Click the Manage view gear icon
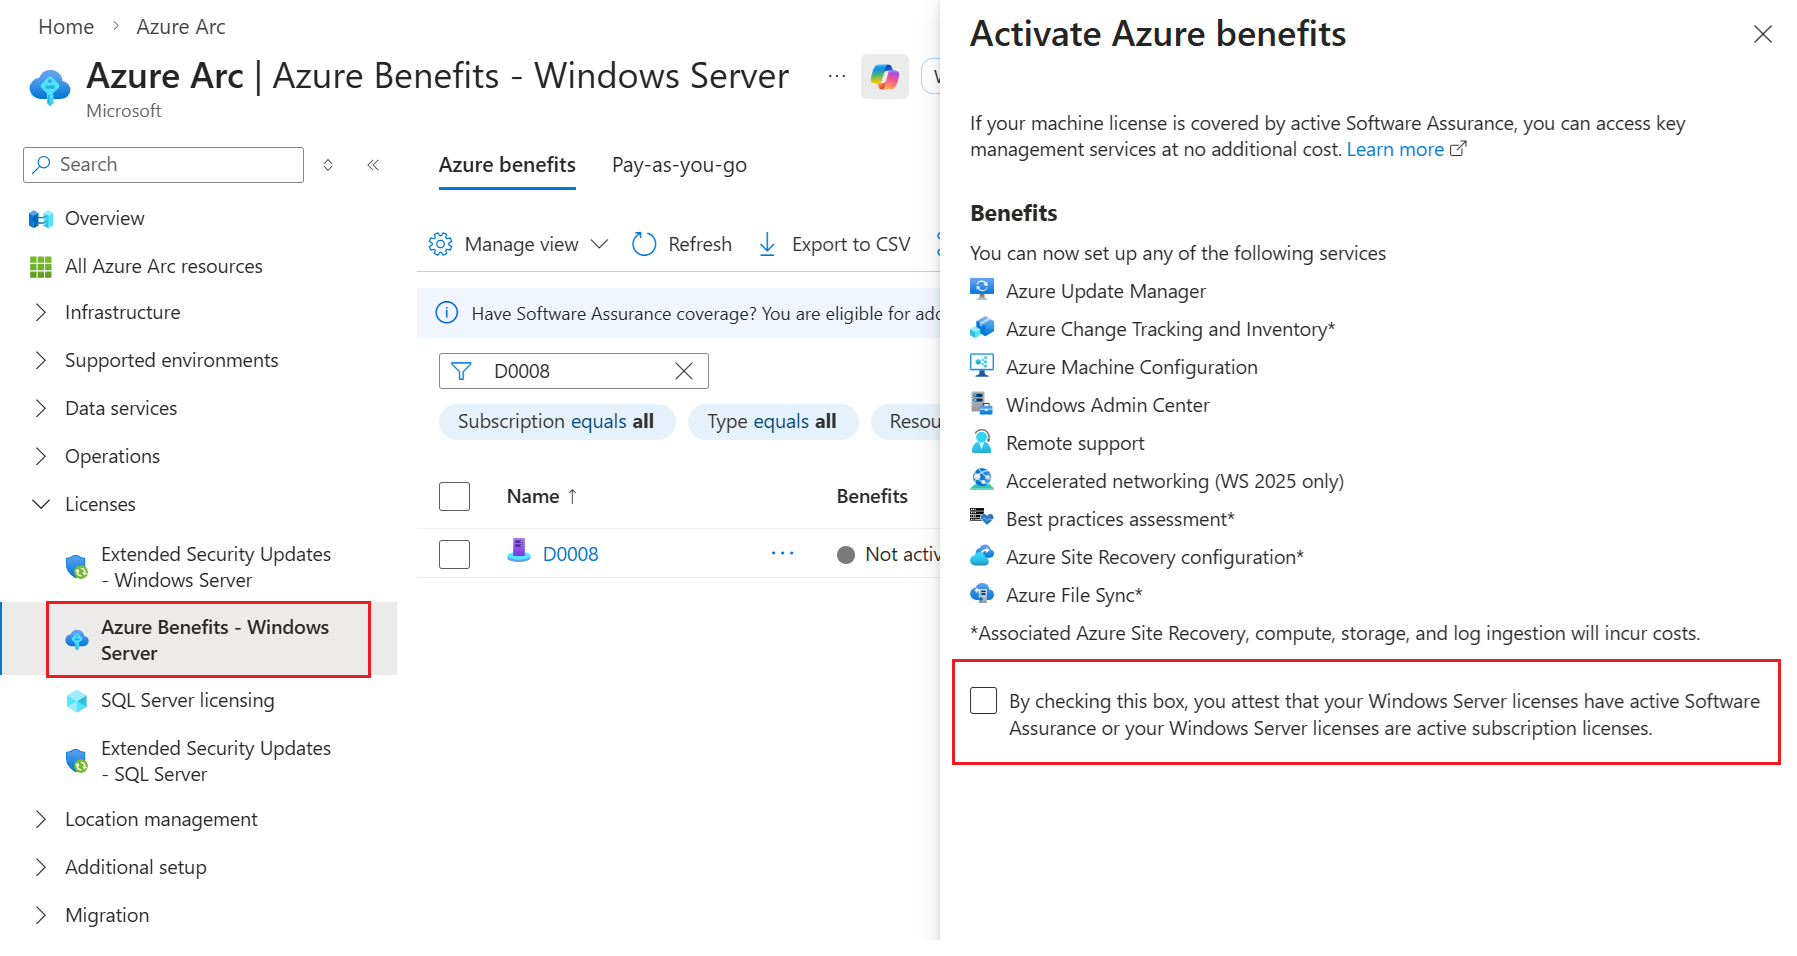The image size is (1797, 956). (x=440, y=244)
